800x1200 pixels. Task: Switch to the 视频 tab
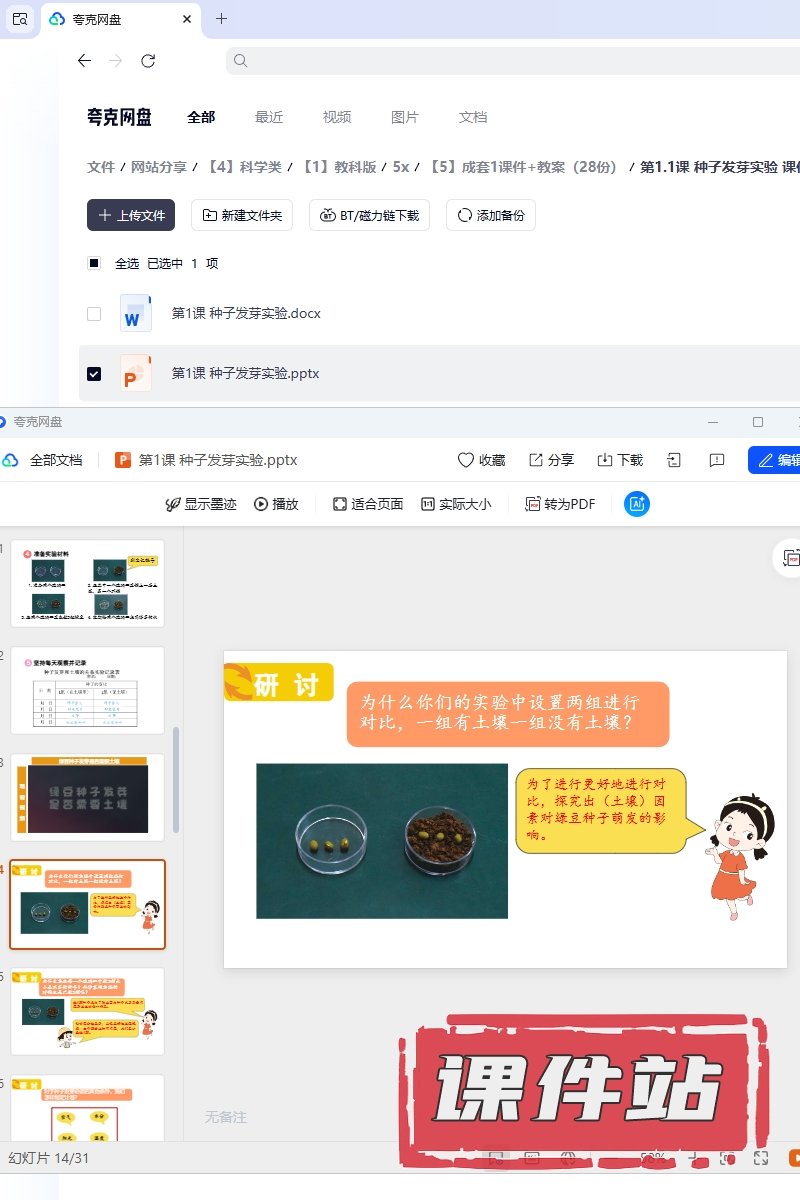(x=337, y=117)
